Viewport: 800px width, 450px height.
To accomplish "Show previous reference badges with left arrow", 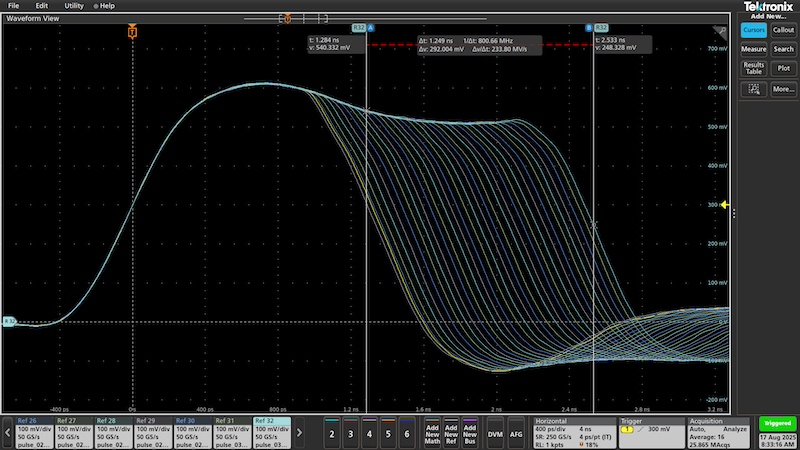I will pyautogui.click(x=7, y=433).
